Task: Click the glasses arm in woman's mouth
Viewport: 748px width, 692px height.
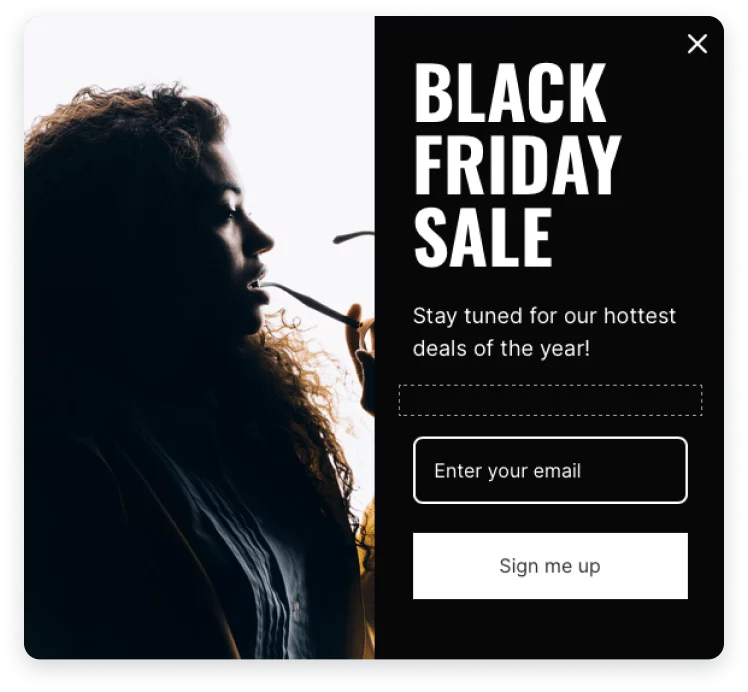Action: coord(308,301)
